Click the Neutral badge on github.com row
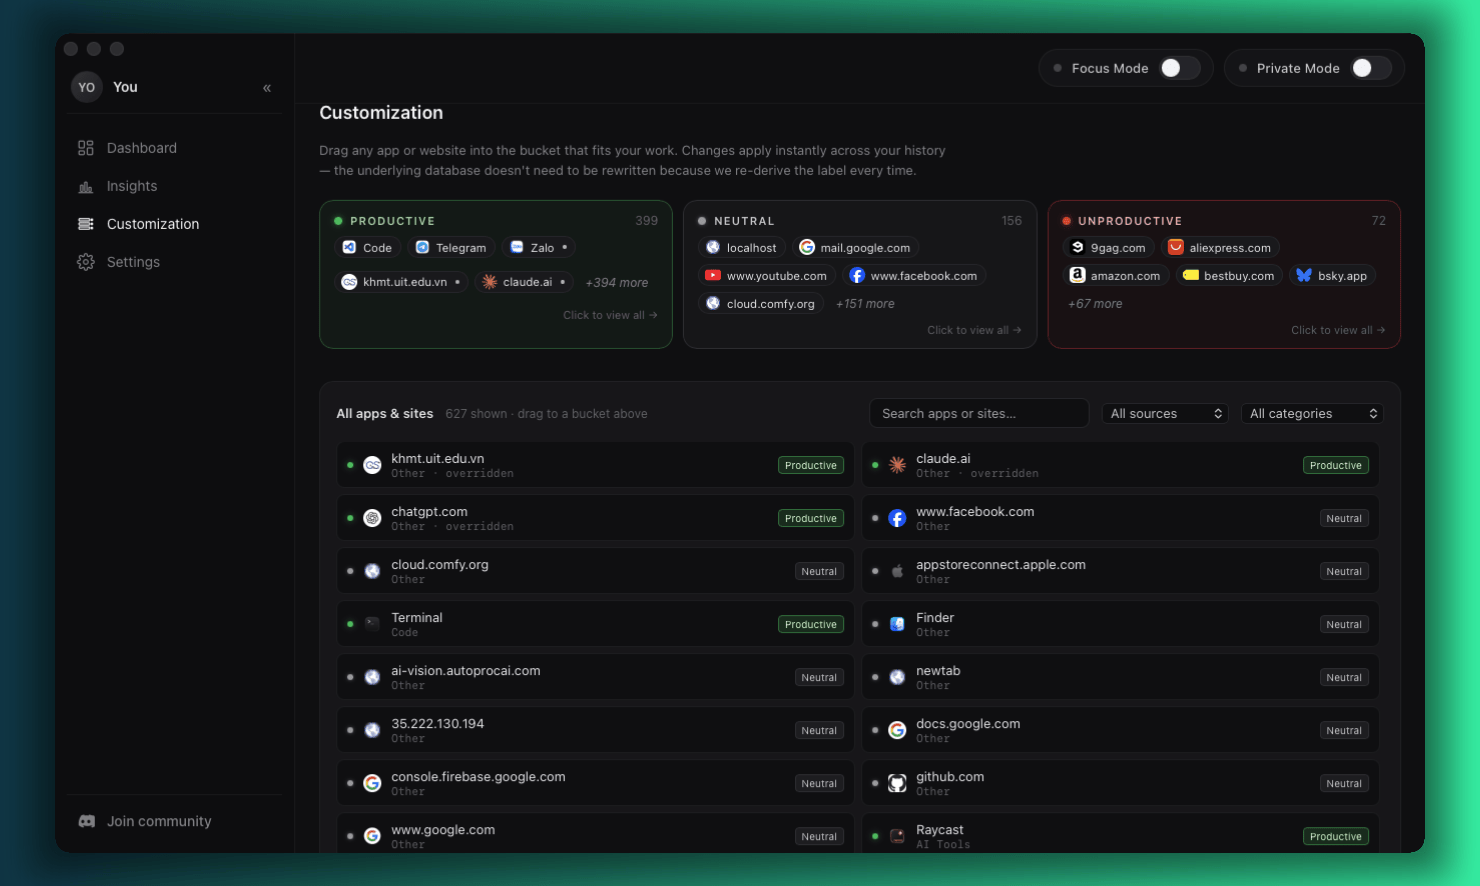Image resolution: width=1480 pixels, height=886 pixels. 1344,783
